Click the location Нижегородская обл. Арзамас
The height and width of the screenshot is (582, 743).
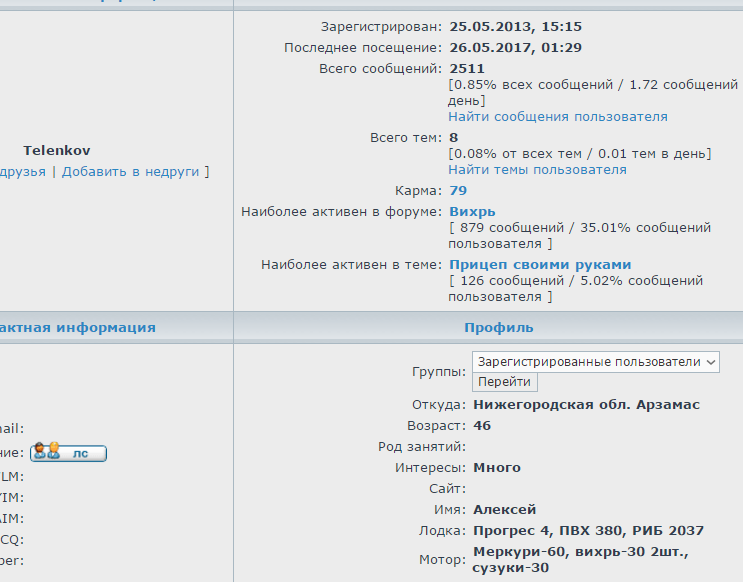click(x=586, y=405)
